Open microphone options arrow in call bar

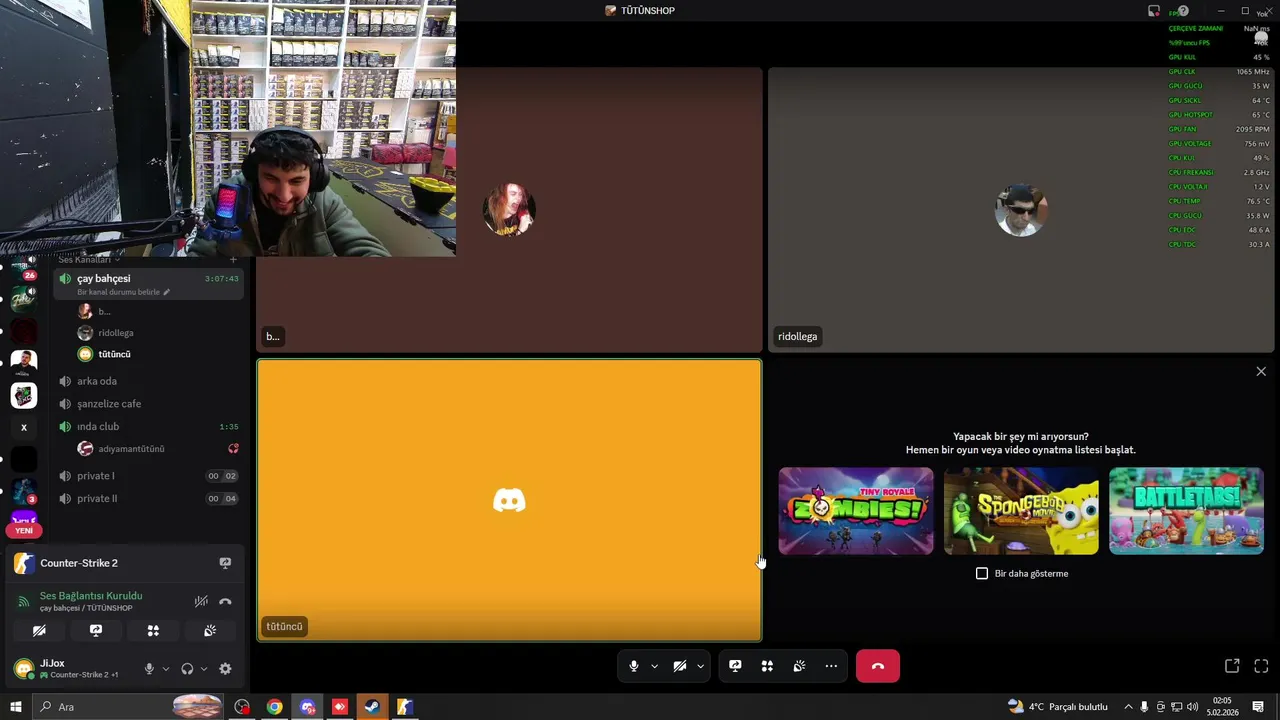click(x=655, y=666)
